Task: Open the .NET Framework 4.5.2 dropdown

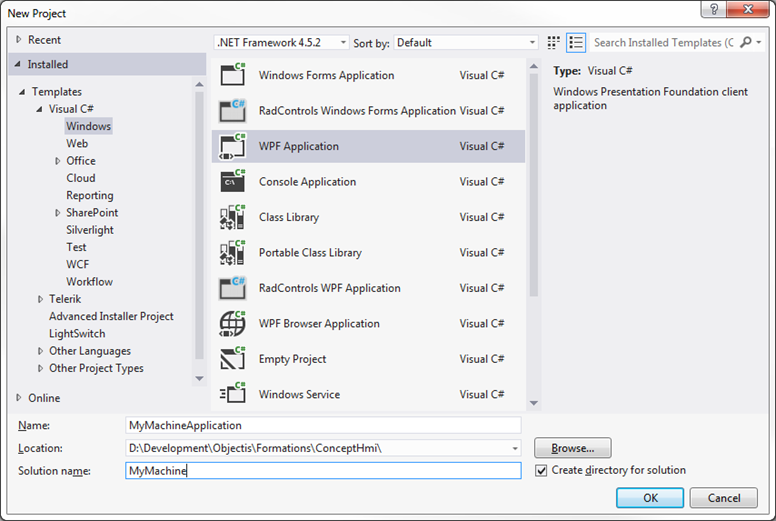Action: [x=282, y=43]
